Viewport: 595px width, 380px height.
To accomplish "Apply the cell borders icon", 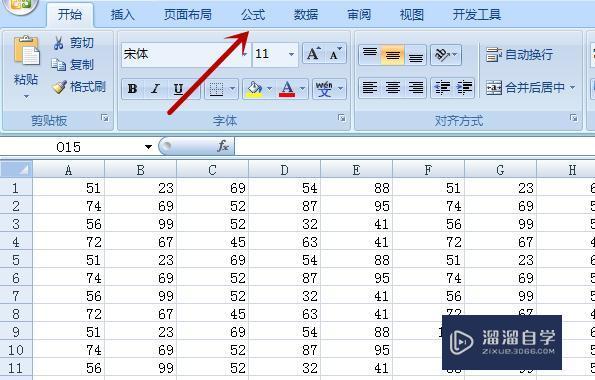I will click(x=216, y=89).
